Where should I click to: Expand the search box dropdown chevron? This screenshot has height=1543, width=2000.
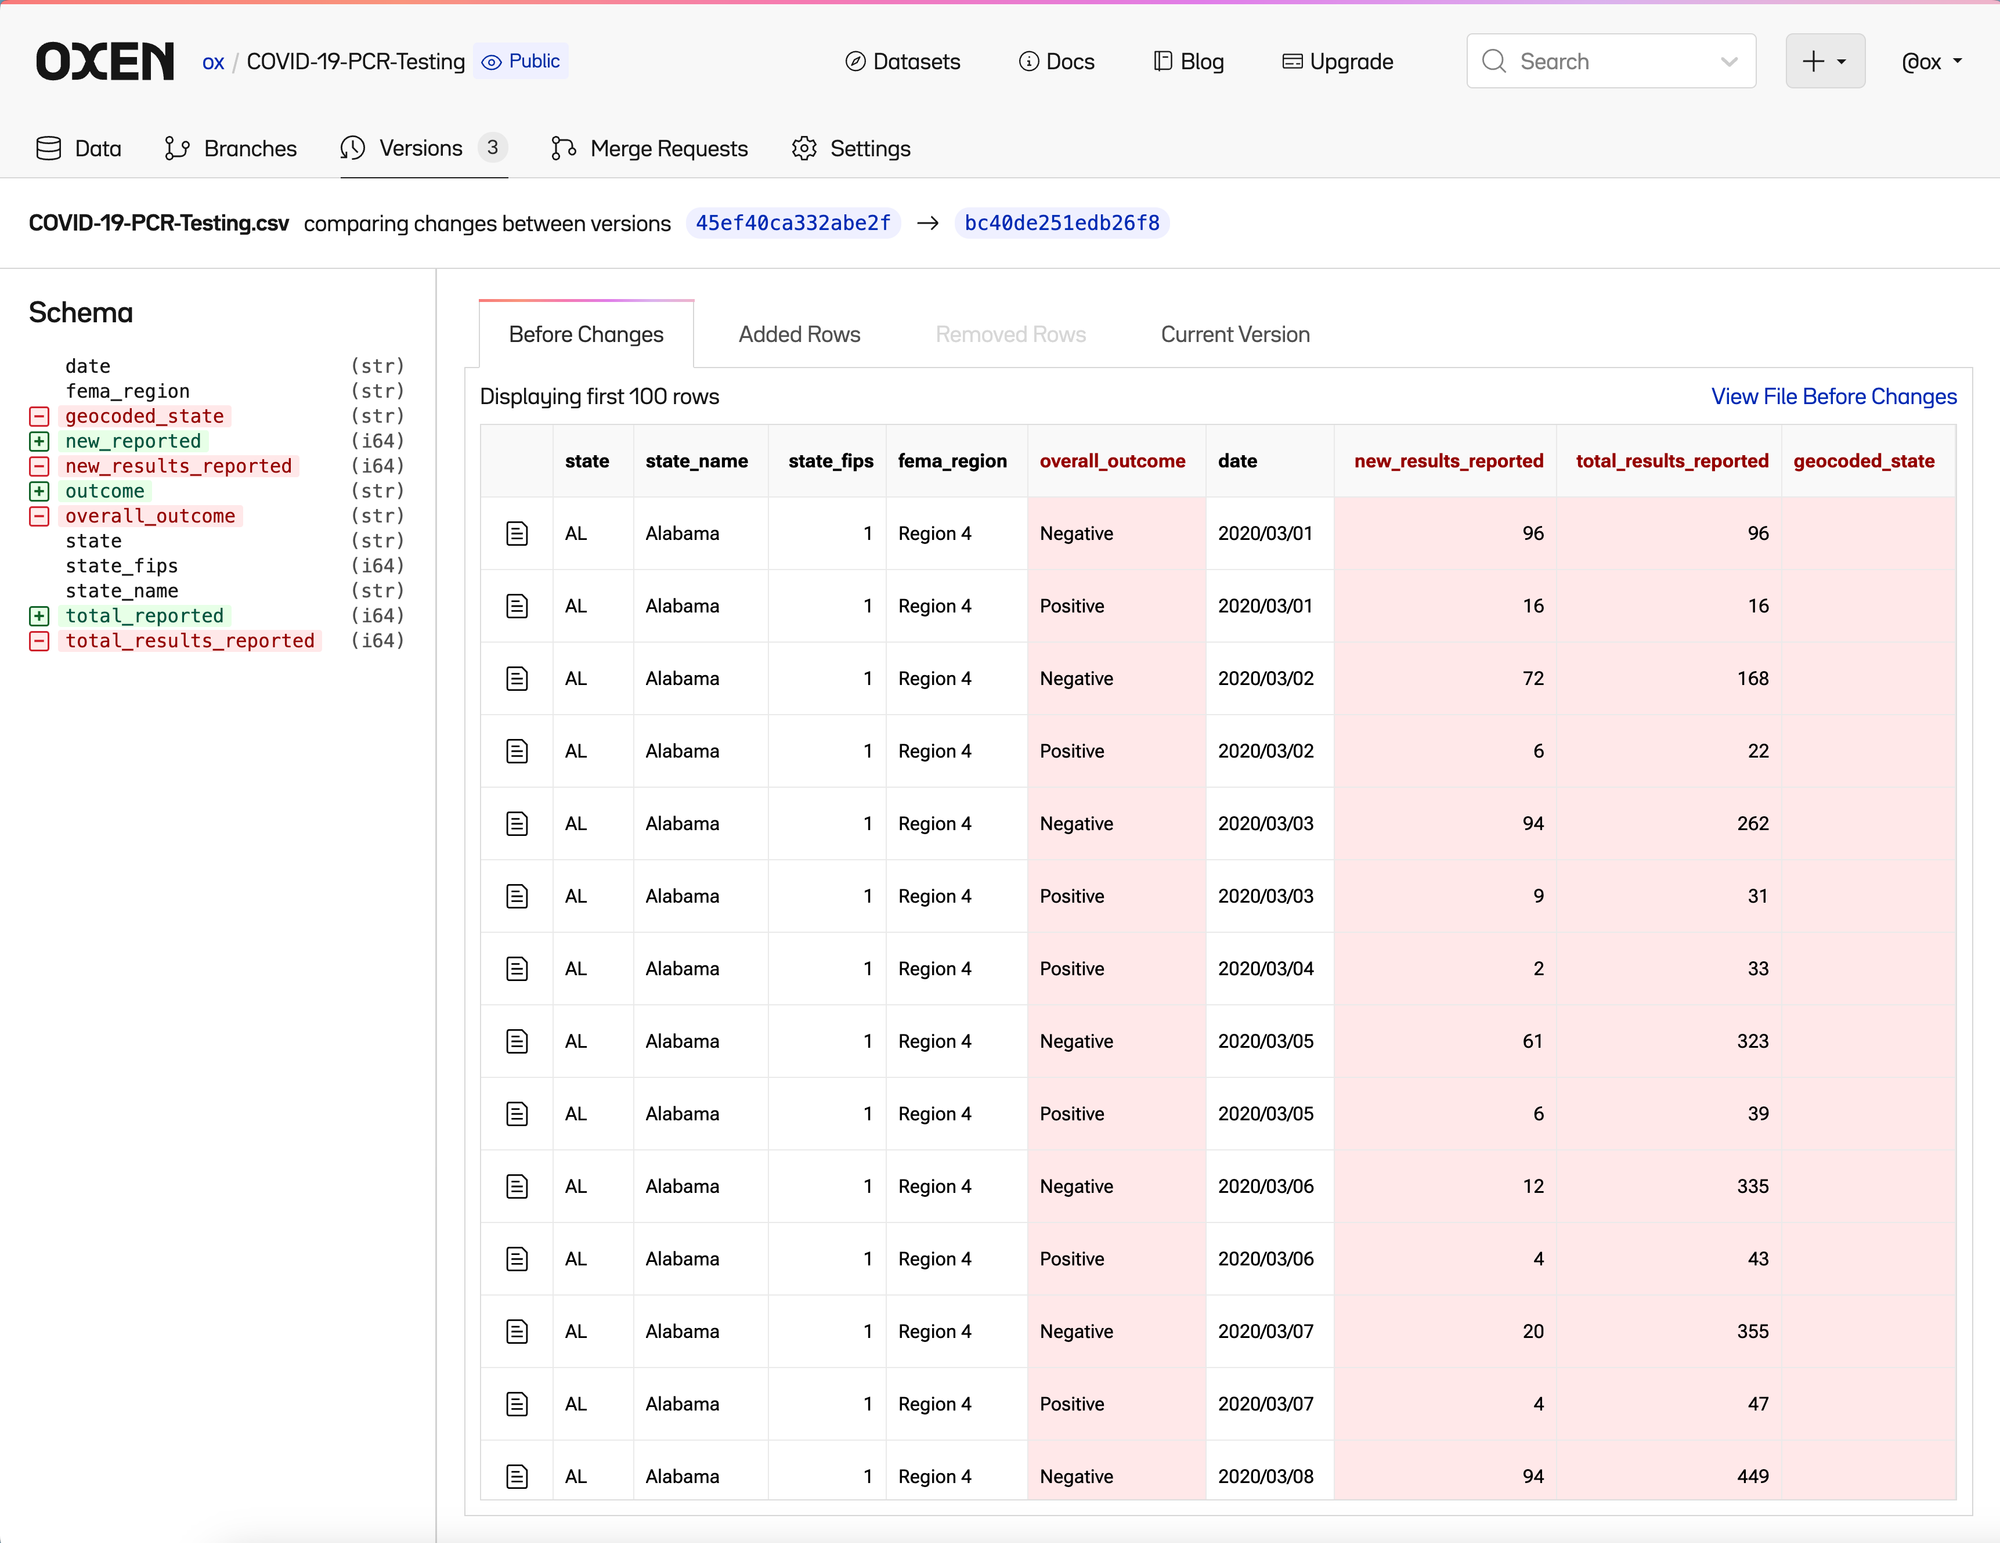tap(1729, 61)
